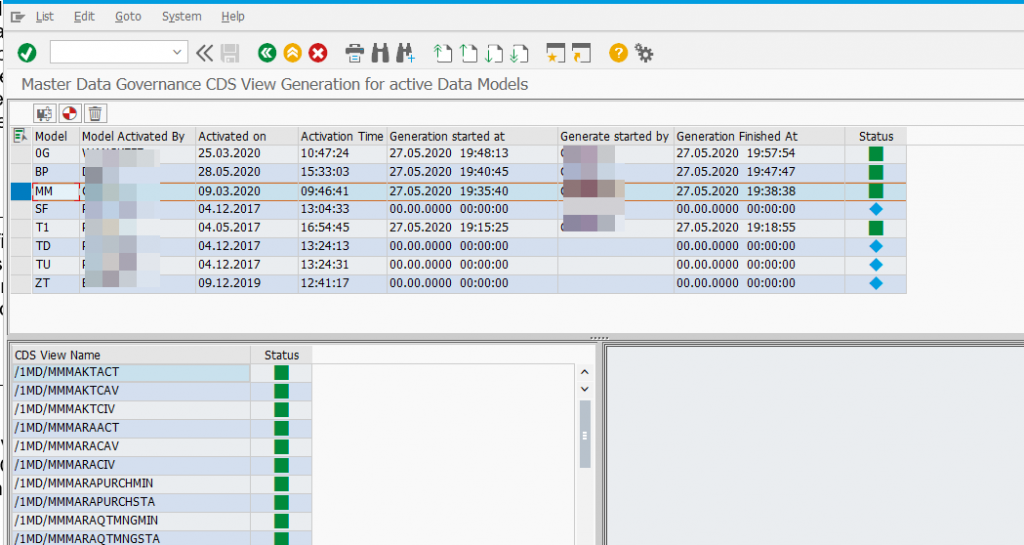Go to last page icon
Screen dimensions: 1024x545
[519, 53]
